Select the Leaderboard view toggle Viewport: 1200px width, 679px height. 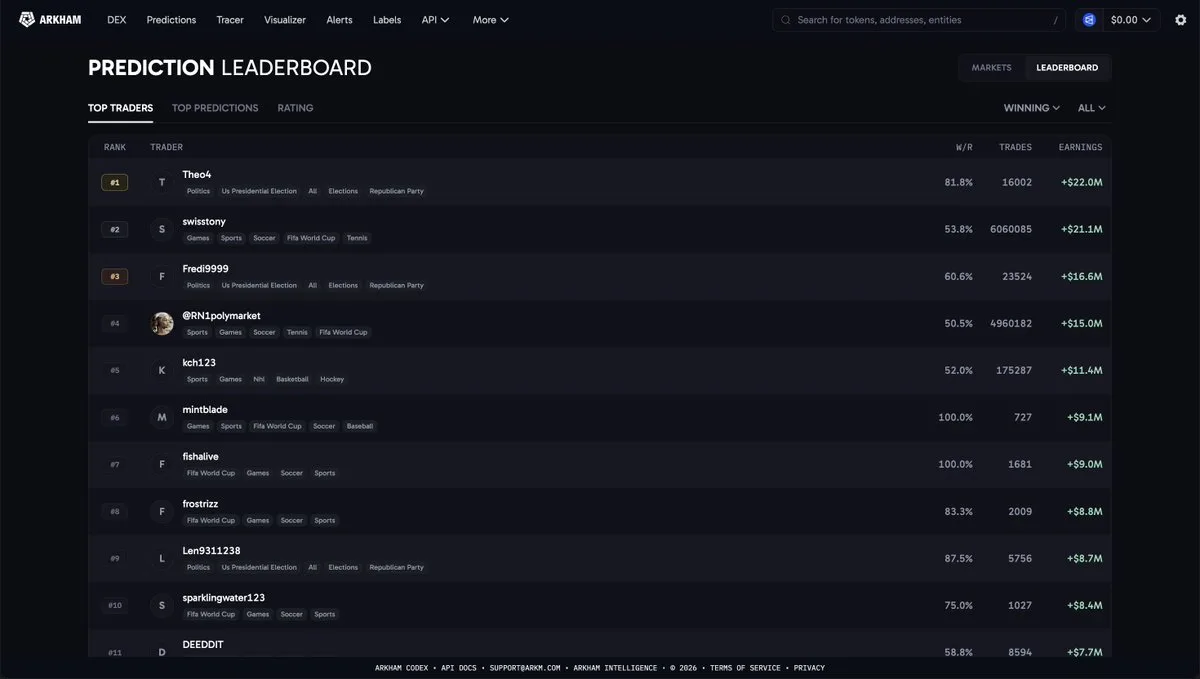pos(1067,68)
